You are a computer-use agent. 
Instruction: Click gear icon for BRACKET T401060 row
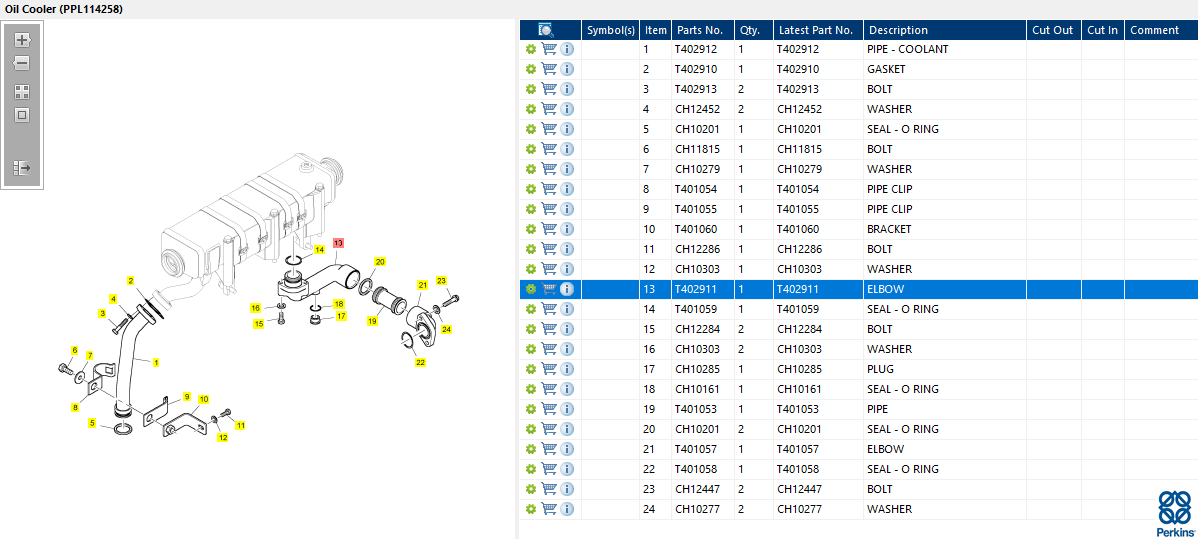coord(531,229)
